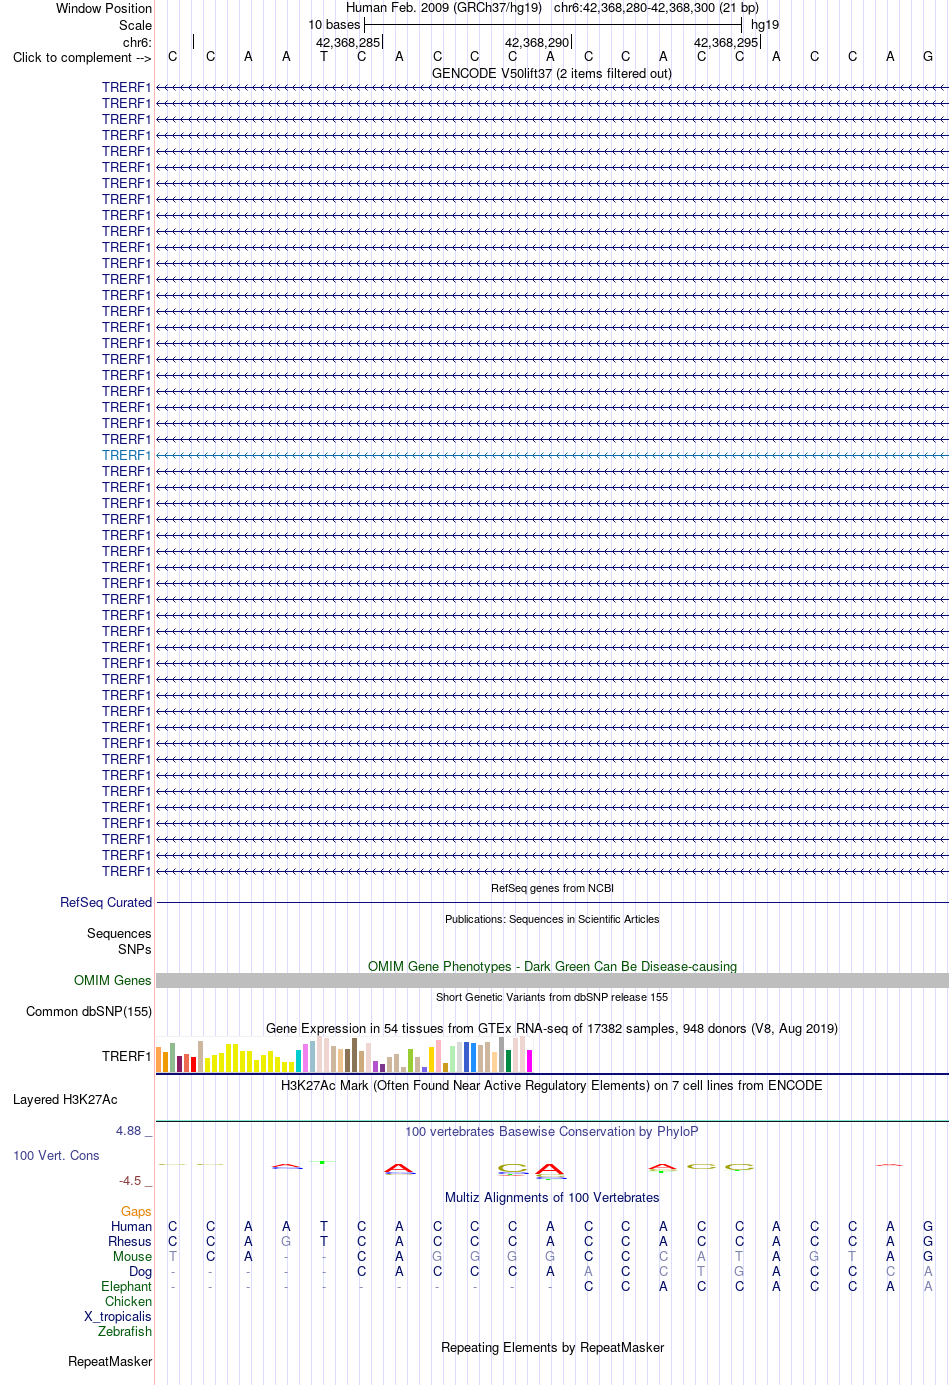This screenshot has height=1385, width=950.
Task: Open 'Repeating Elements by RepeatMasker' title
Action: (552, 1347)
